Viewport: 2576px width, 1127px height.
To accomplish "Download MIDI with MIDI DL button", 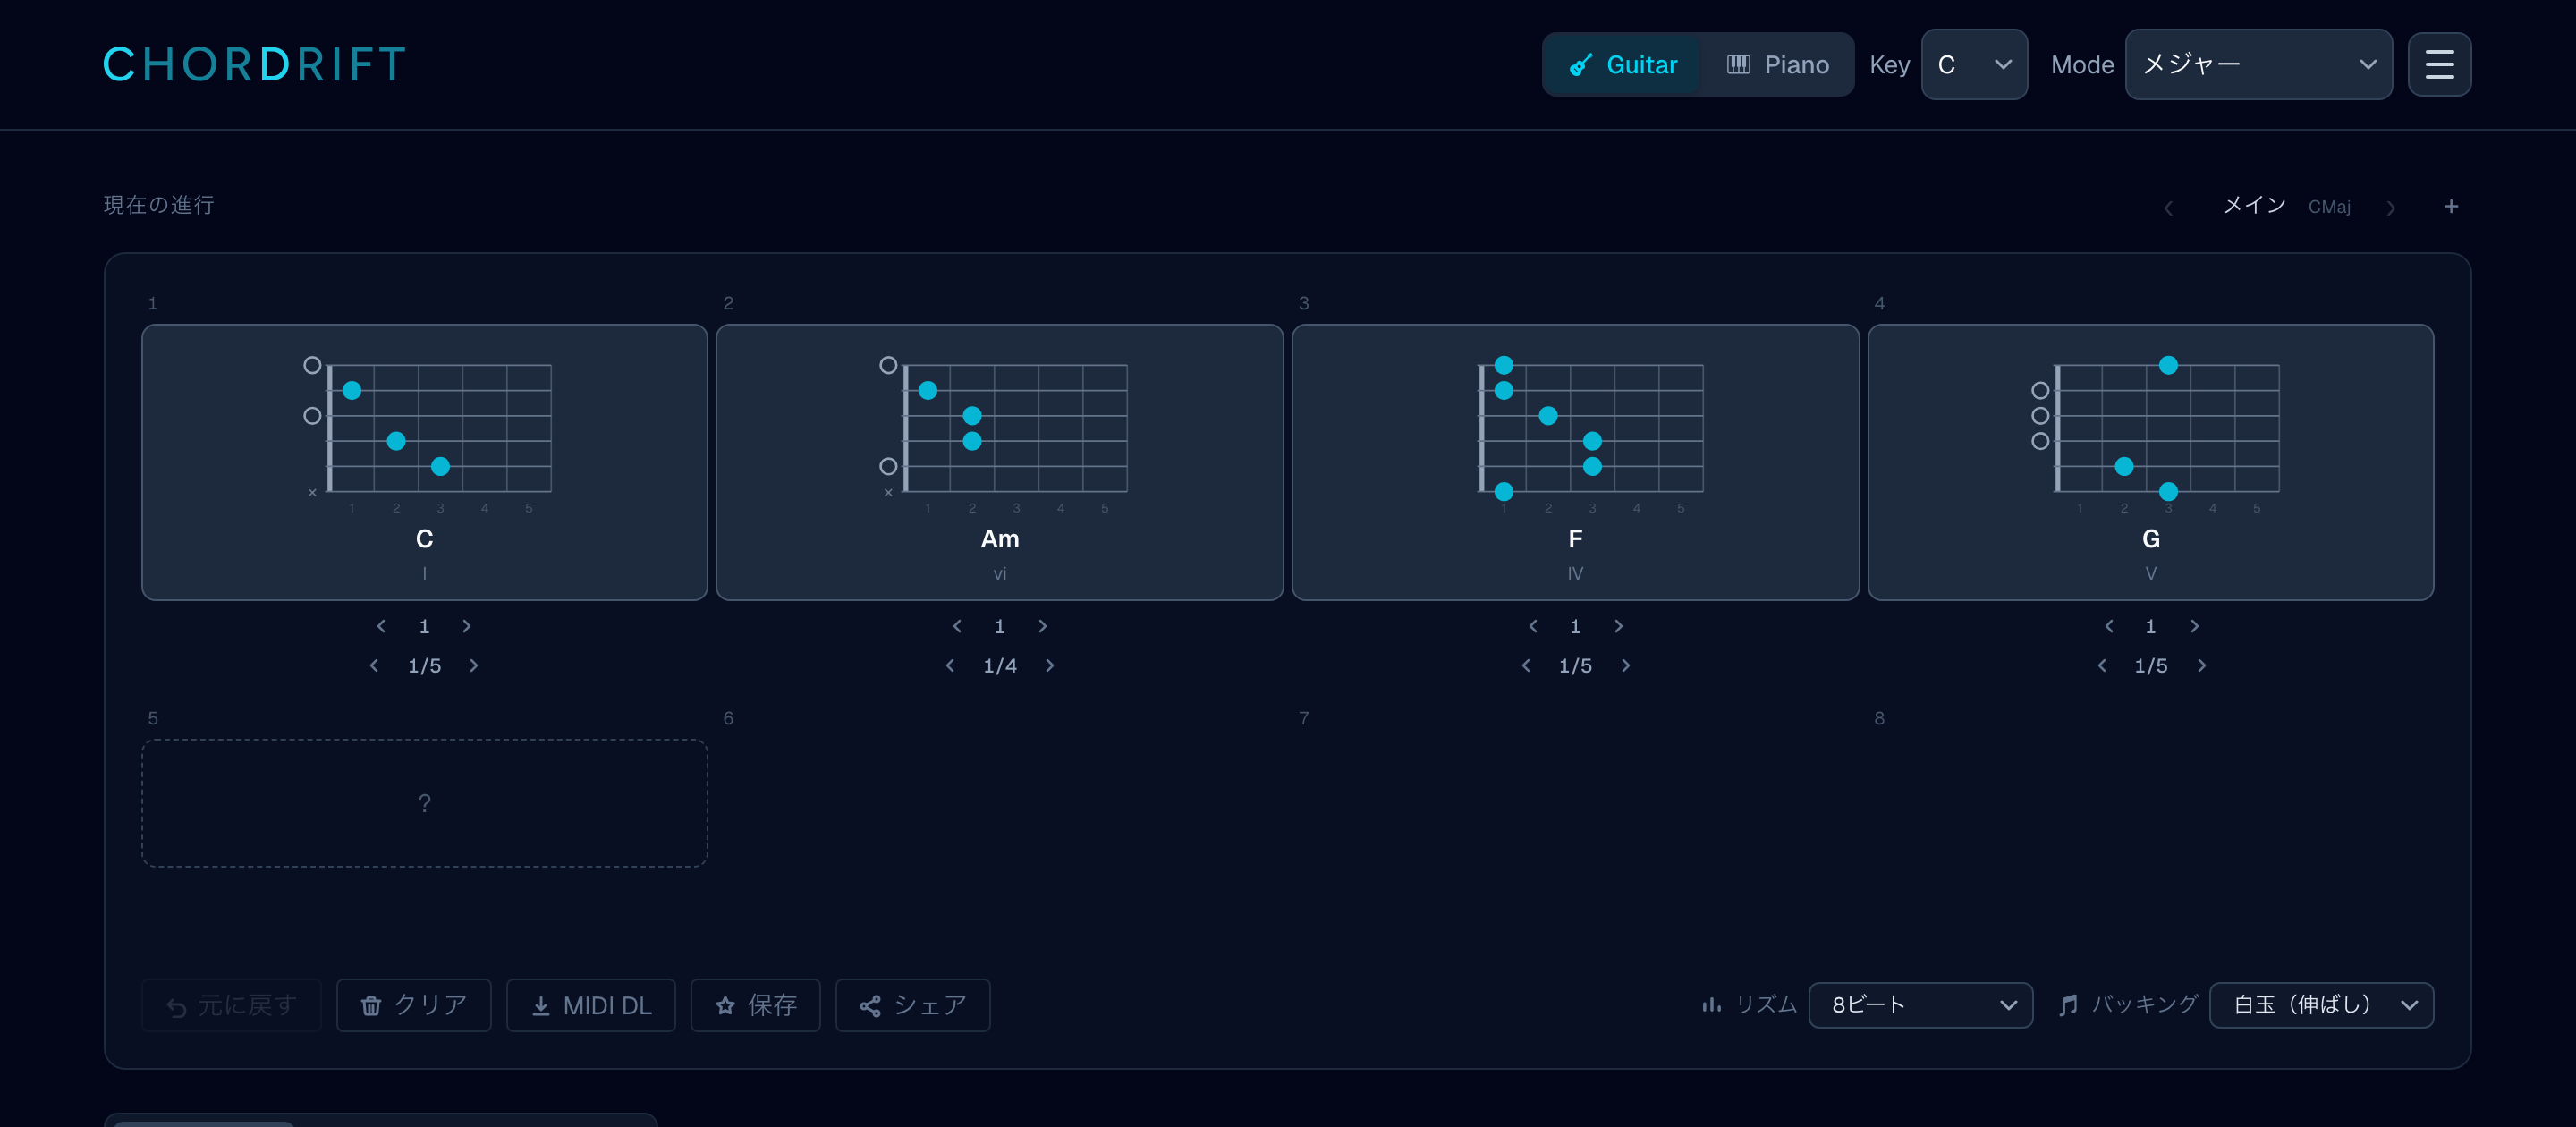I will pyautogui.click(x=591, y=1005).
